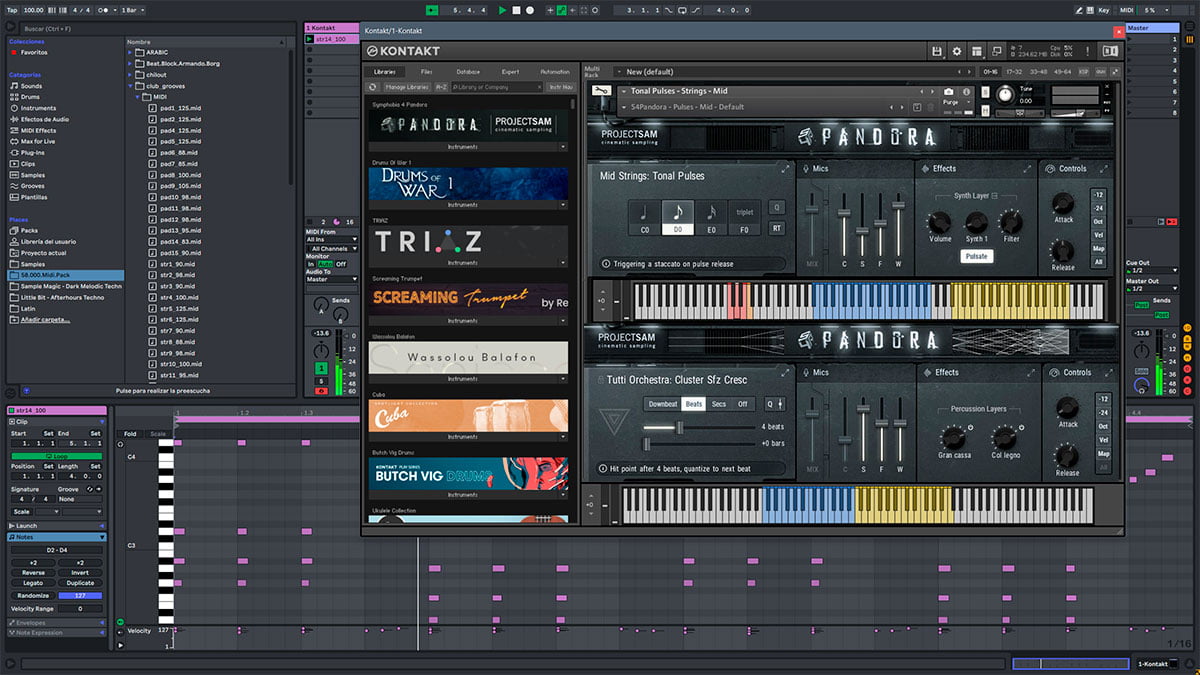Screen dimensions: 1200x675
Task: Click the Reverse notes button
Action: tap(33, 573)
